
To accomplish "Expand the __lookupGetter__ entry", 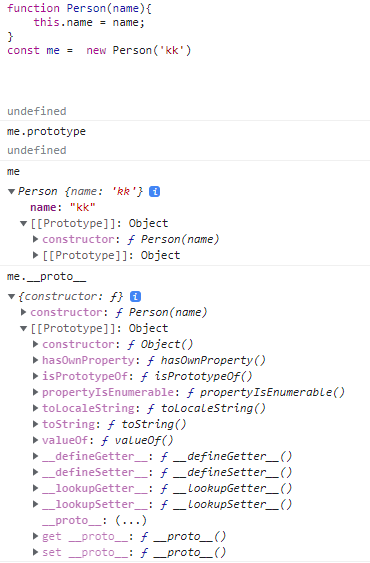I will coord(35,488).
